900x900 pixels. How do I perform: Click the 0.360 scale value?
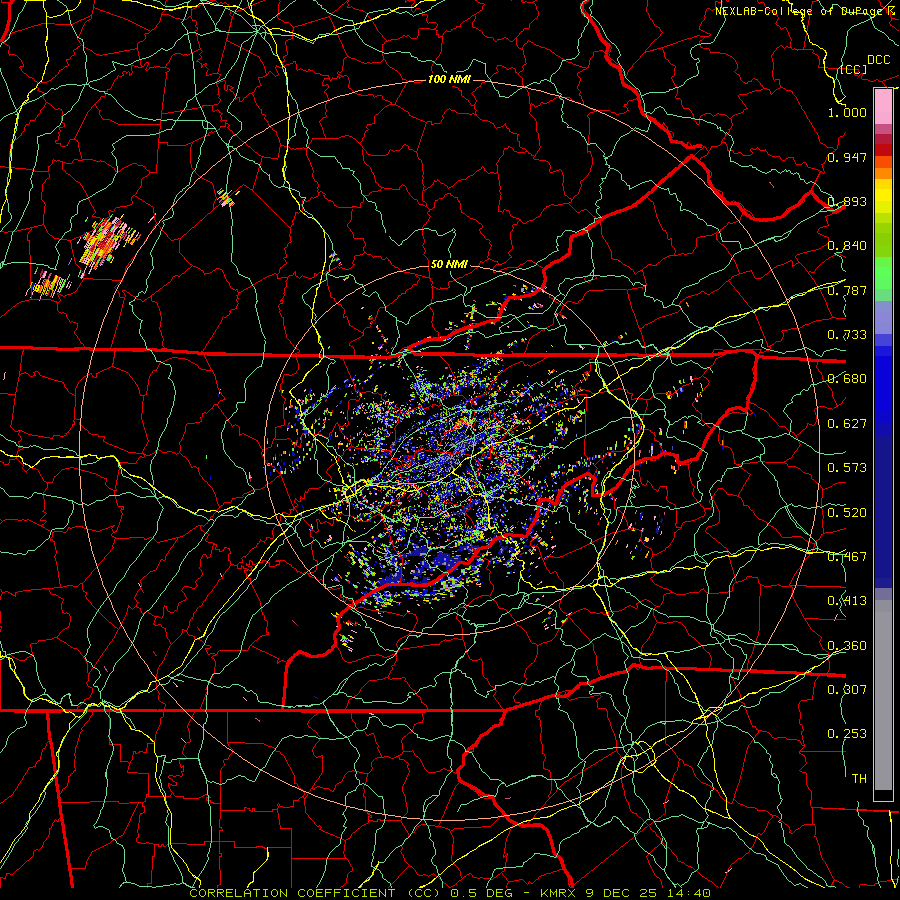pyautogui.click(x=847, y=646)
